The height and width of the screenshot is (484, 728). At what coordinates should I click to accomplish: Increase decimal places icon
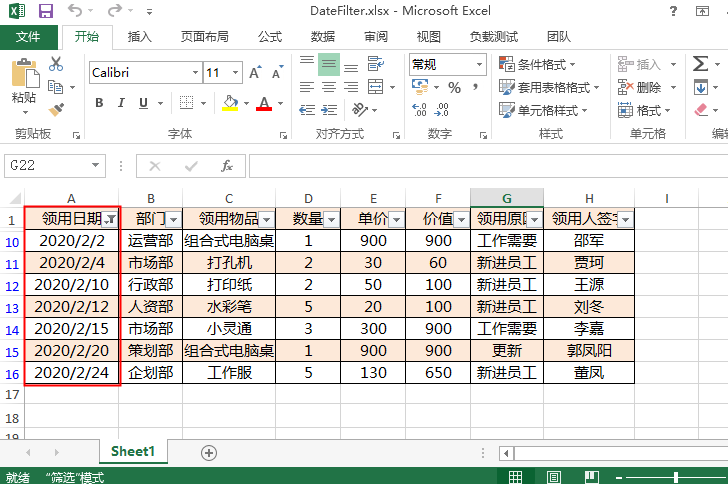419,110
